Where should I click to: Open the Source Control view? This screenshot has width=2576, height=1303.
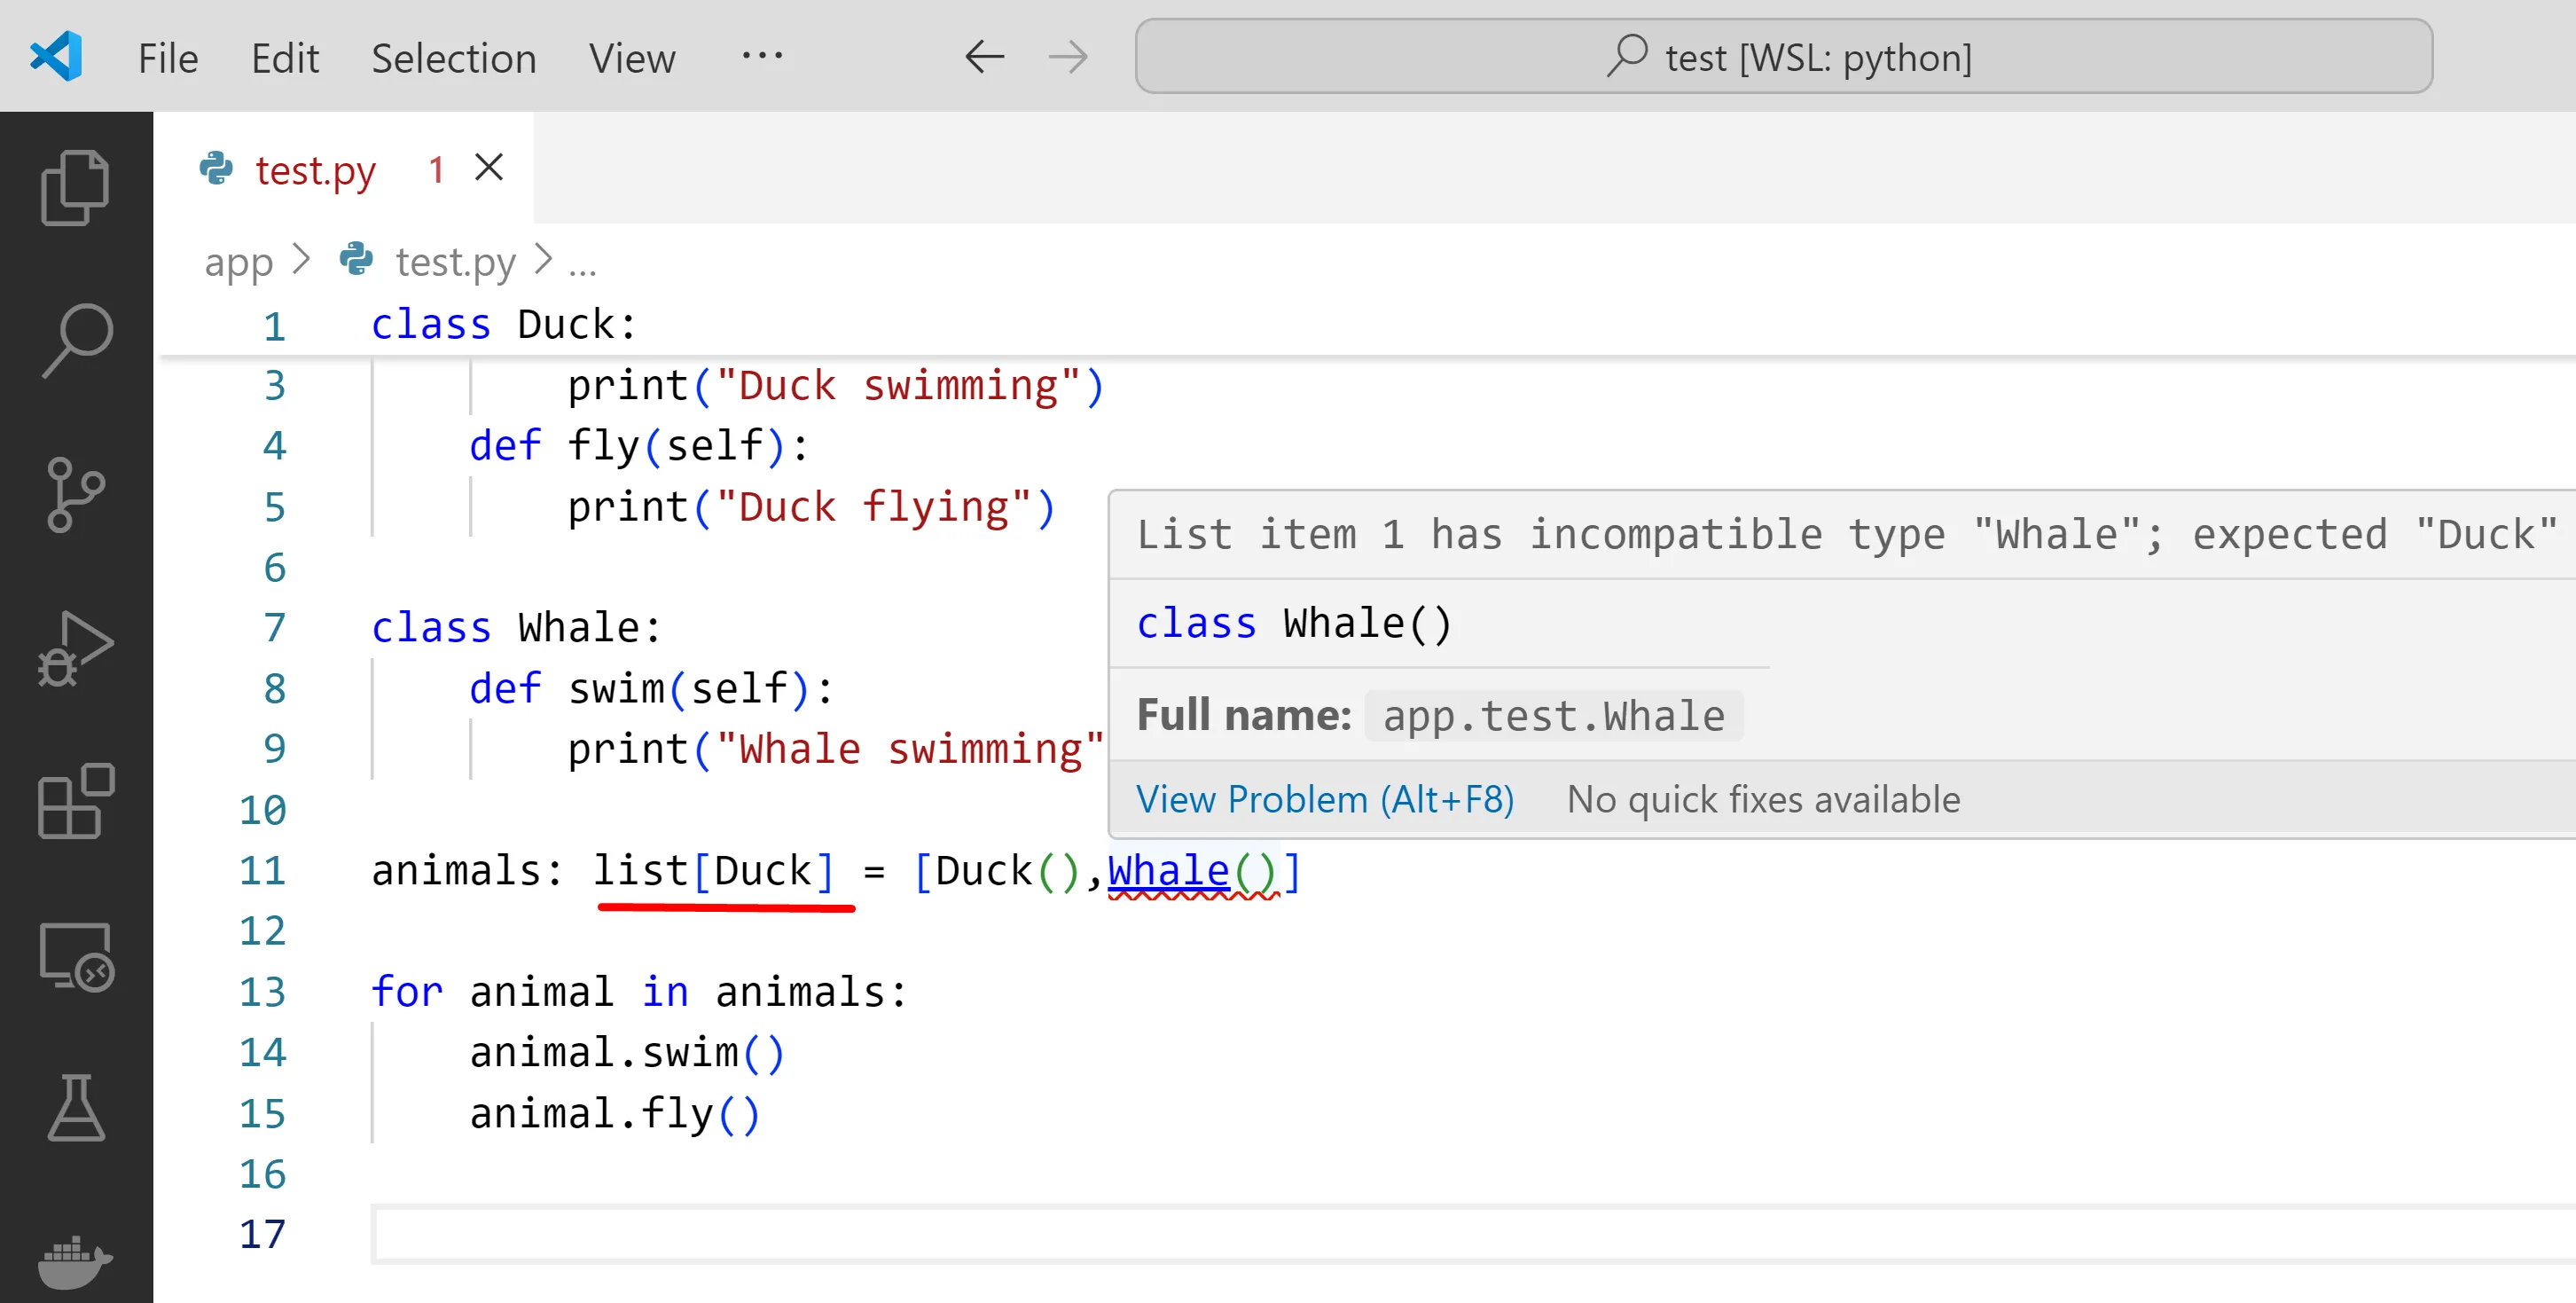(75, 494)
